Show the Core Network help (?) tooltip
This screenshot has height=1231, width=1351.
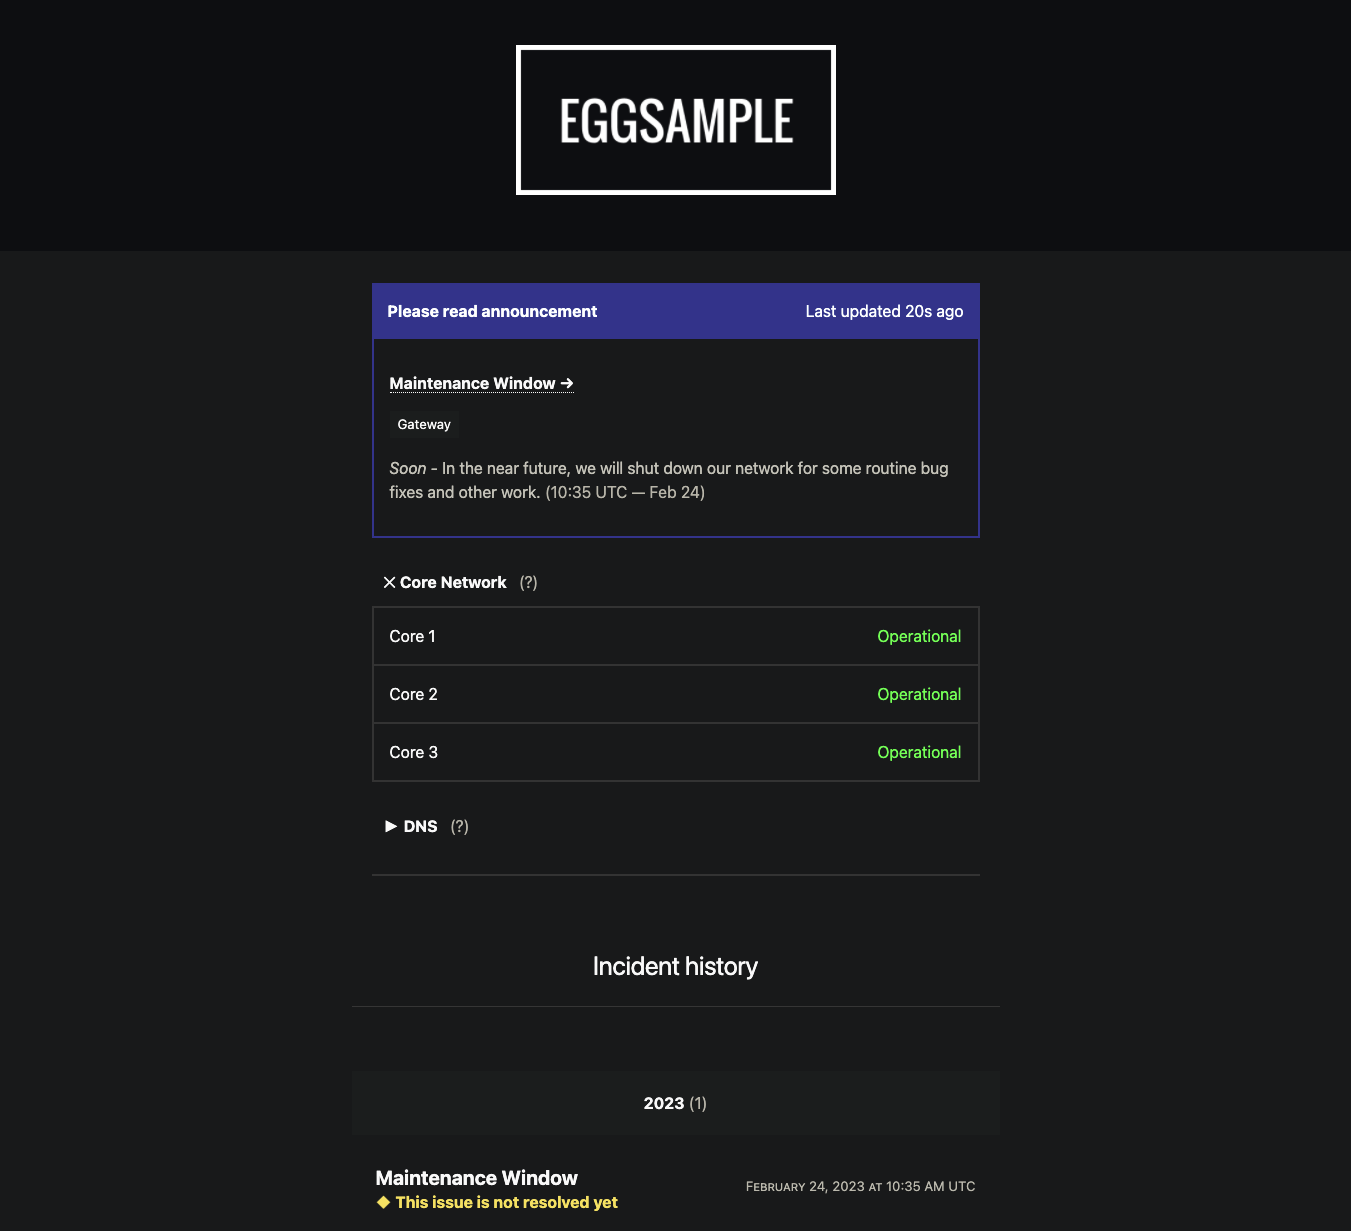(x=528, y=582)
